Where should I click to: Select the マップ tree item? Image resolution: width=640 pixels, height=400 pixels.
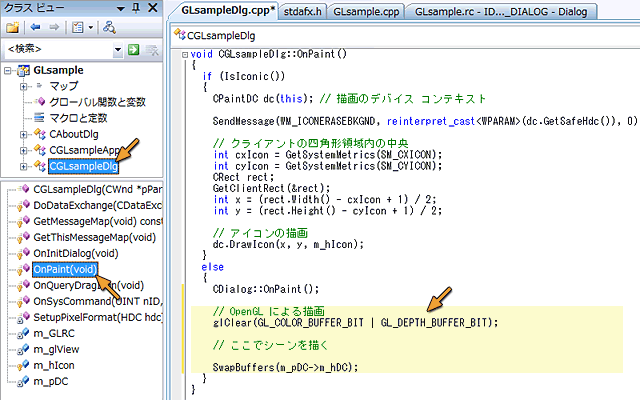click(63, 86)
